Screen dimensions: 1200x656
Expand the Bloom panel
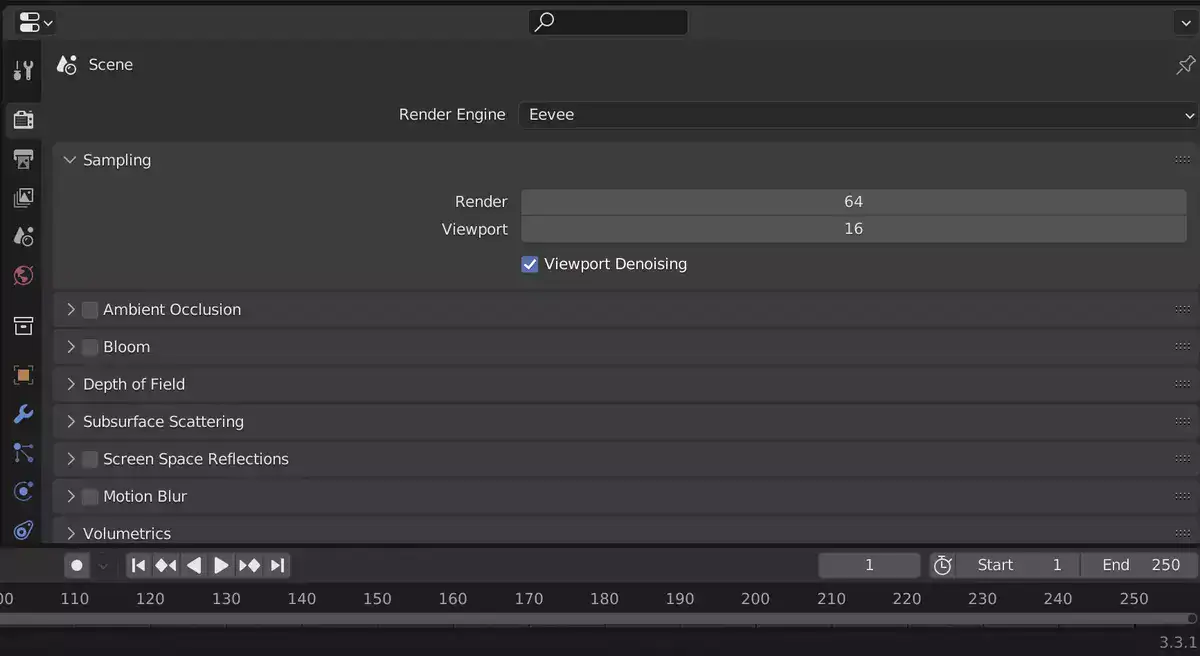tap(71, 347)
